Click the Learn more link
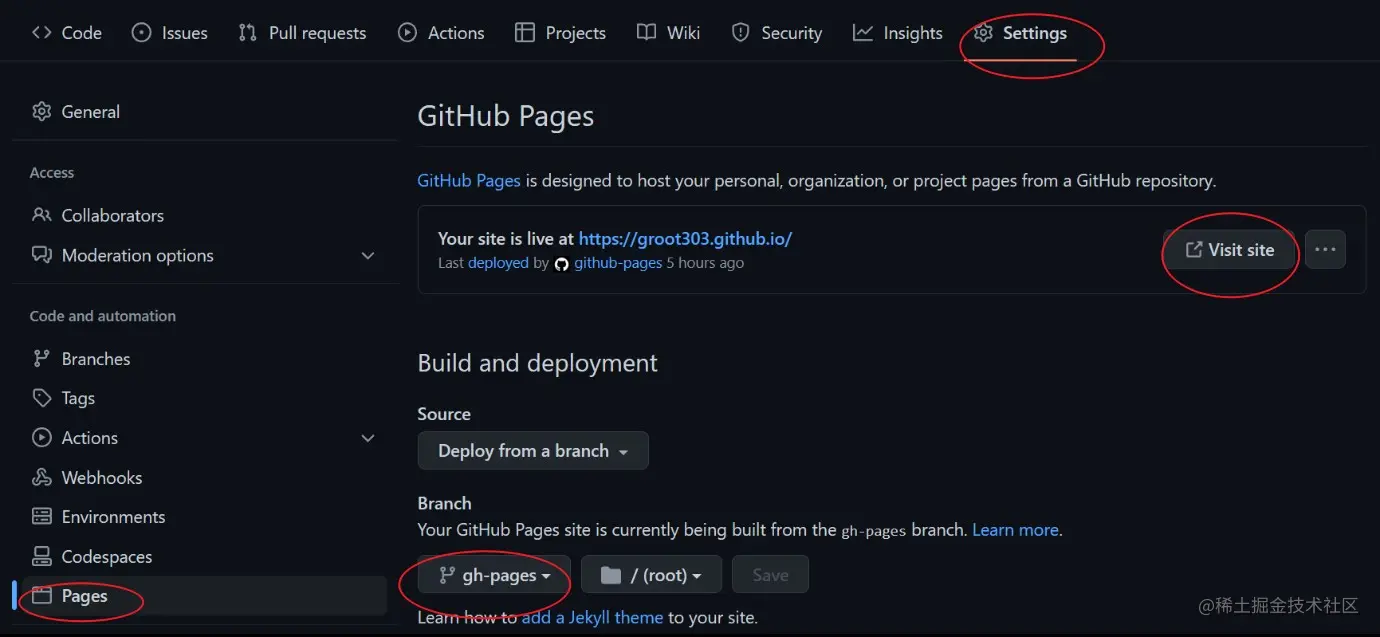This screenshot has height=637, width=1380. coord(1015,530)
